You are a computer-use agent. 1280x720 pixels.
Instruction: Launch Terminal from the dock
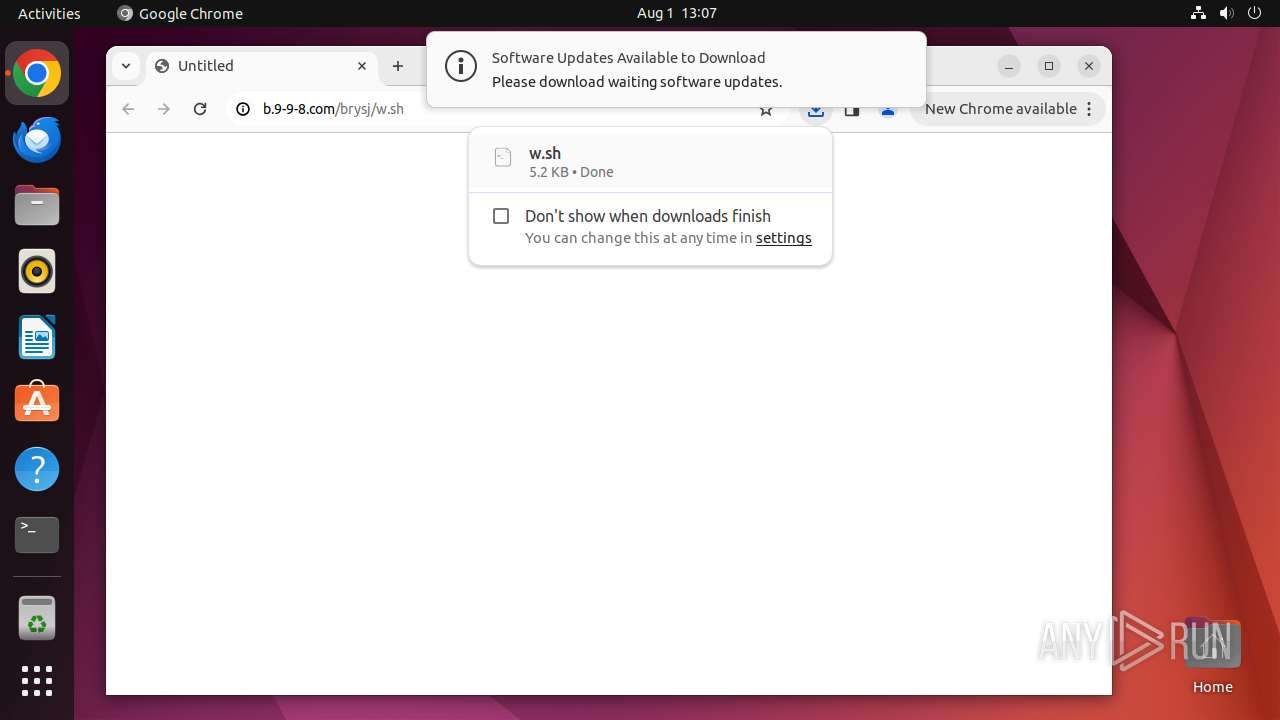point(37,535)
